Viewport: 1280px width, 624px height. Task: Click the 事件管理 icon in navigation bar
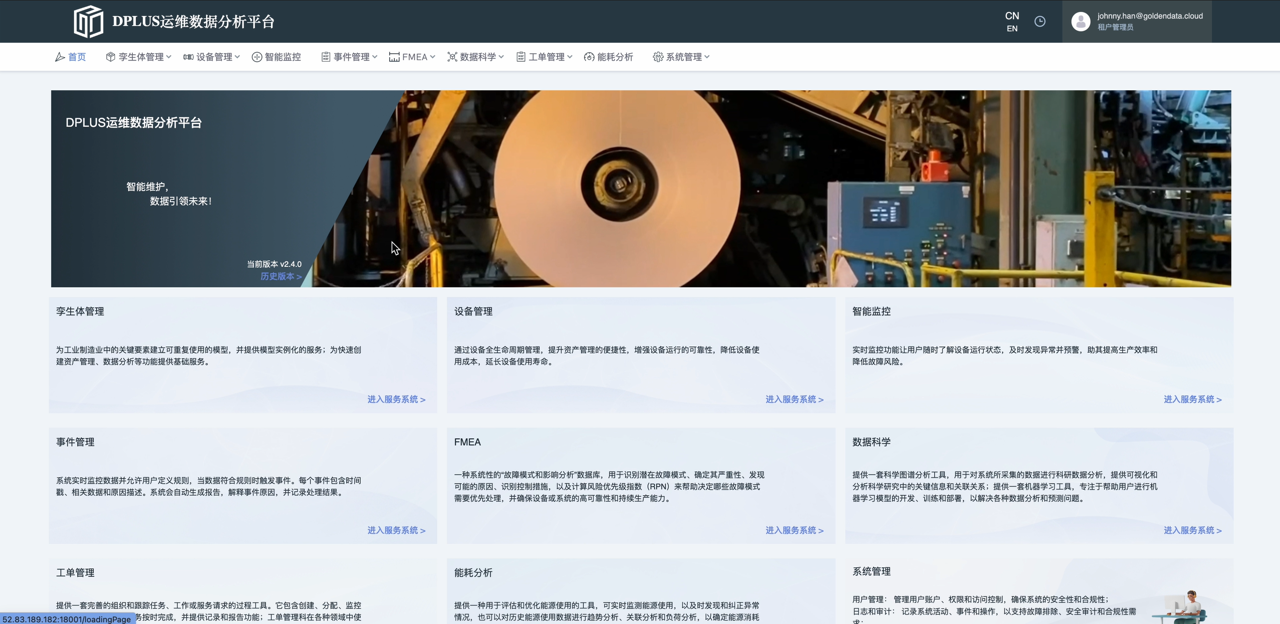pyautogui.click(x=326, y=57)
